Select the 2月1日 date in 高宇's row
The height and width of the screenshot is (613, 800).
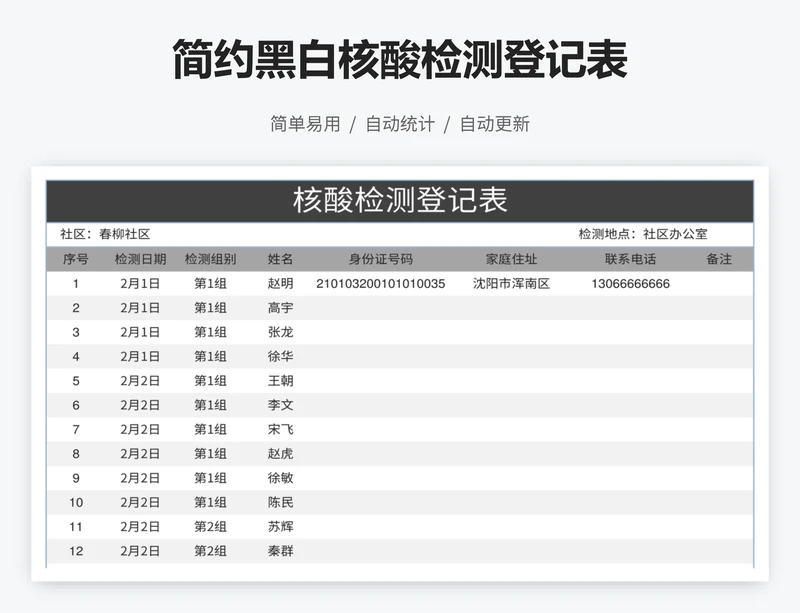tap(140, 308)
